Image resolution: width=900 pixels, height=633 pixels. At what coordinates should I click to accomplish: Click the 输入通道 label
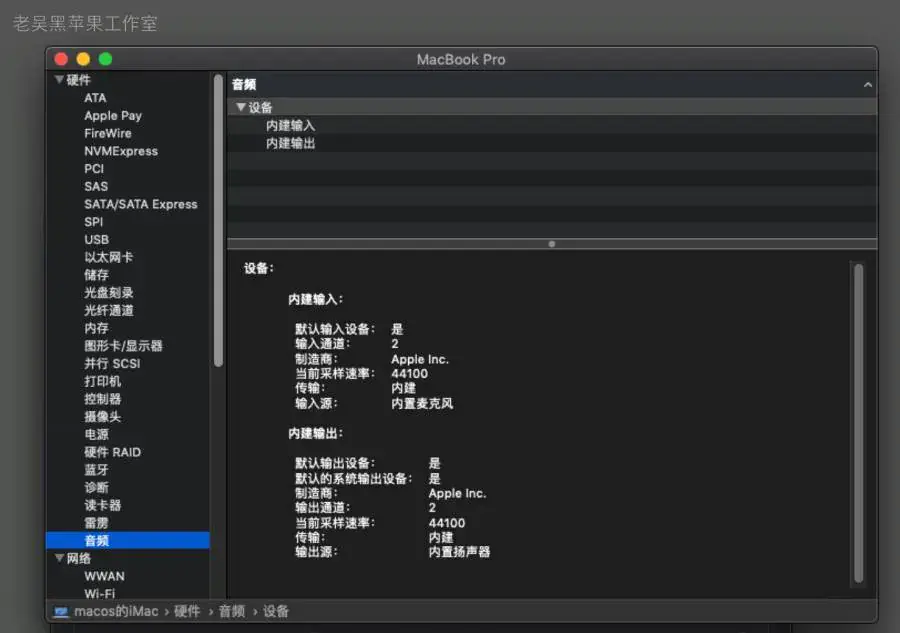point(322,344)
